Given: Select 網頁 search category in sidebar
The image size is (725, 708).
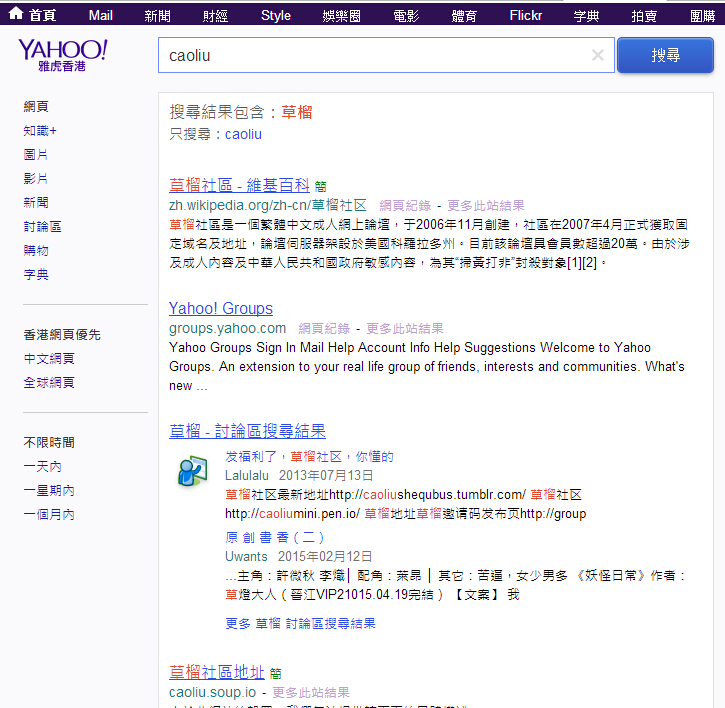Looking at the screenshot, I should click(x=36, y=106).
